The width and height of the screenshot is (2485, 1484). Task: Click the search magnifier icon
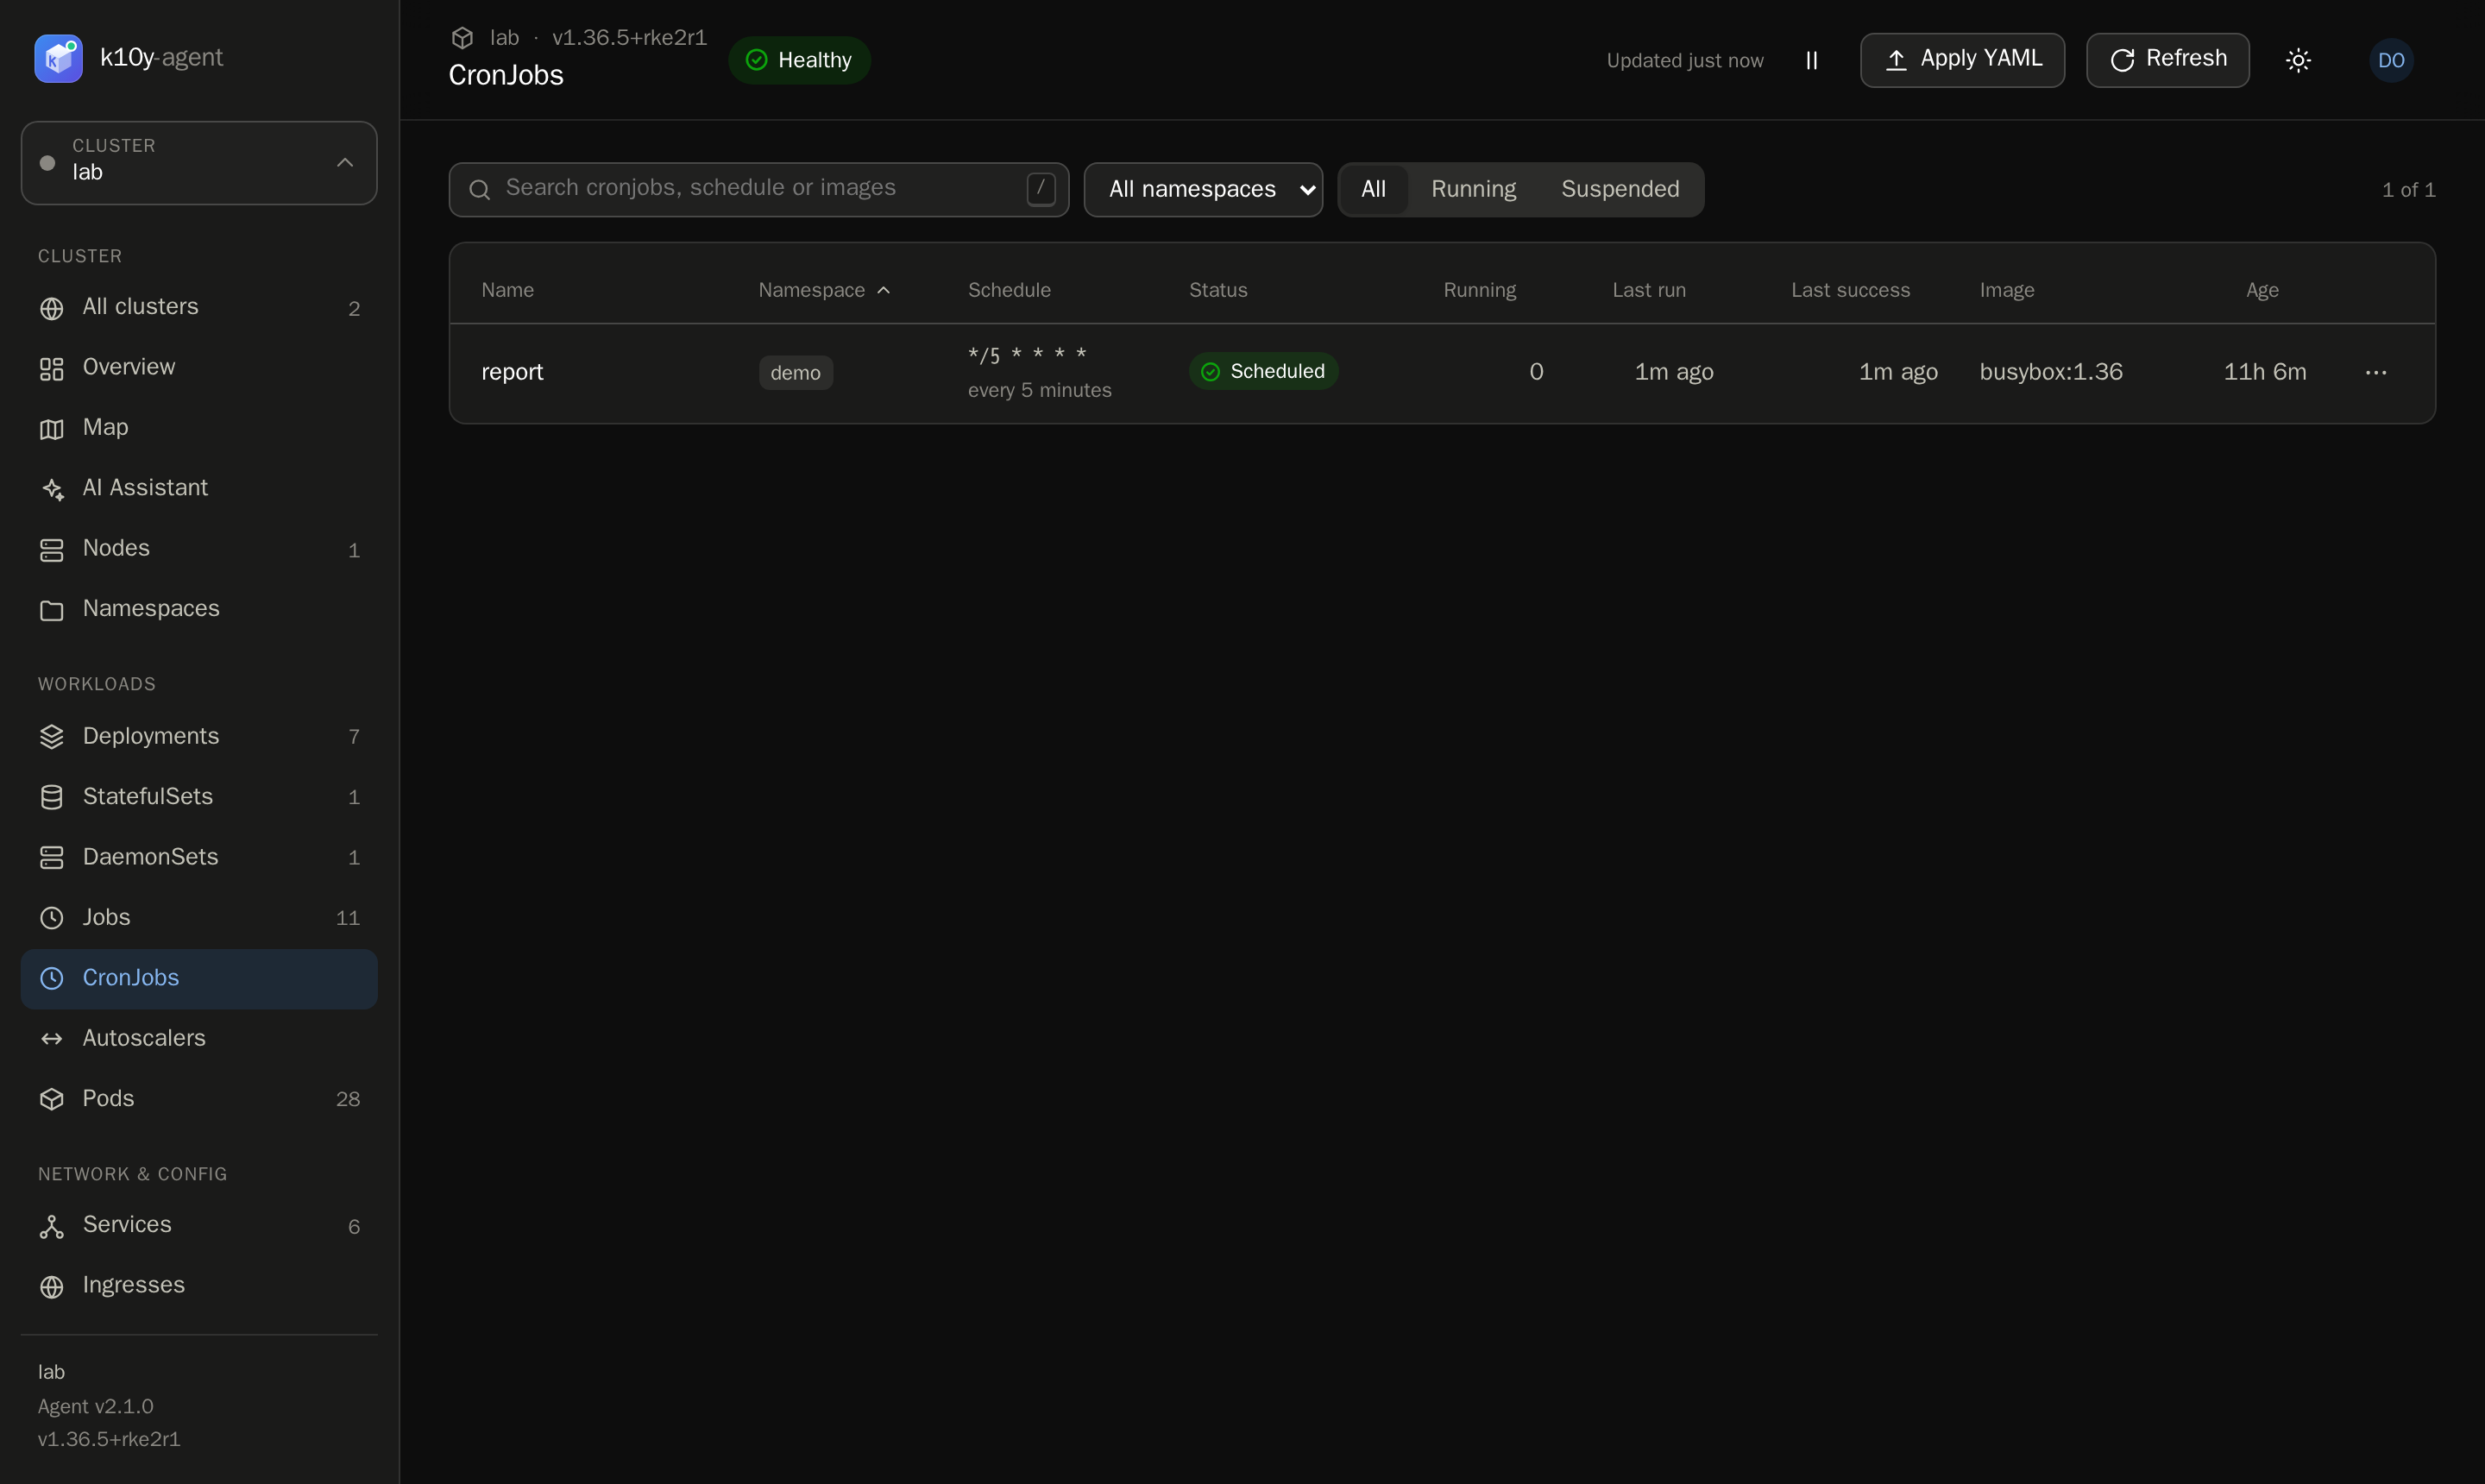pos(479,190)
